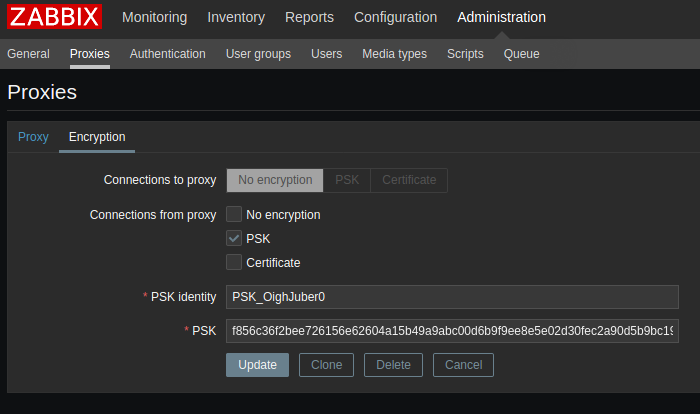Go to the Reports section

pos(309,17)
